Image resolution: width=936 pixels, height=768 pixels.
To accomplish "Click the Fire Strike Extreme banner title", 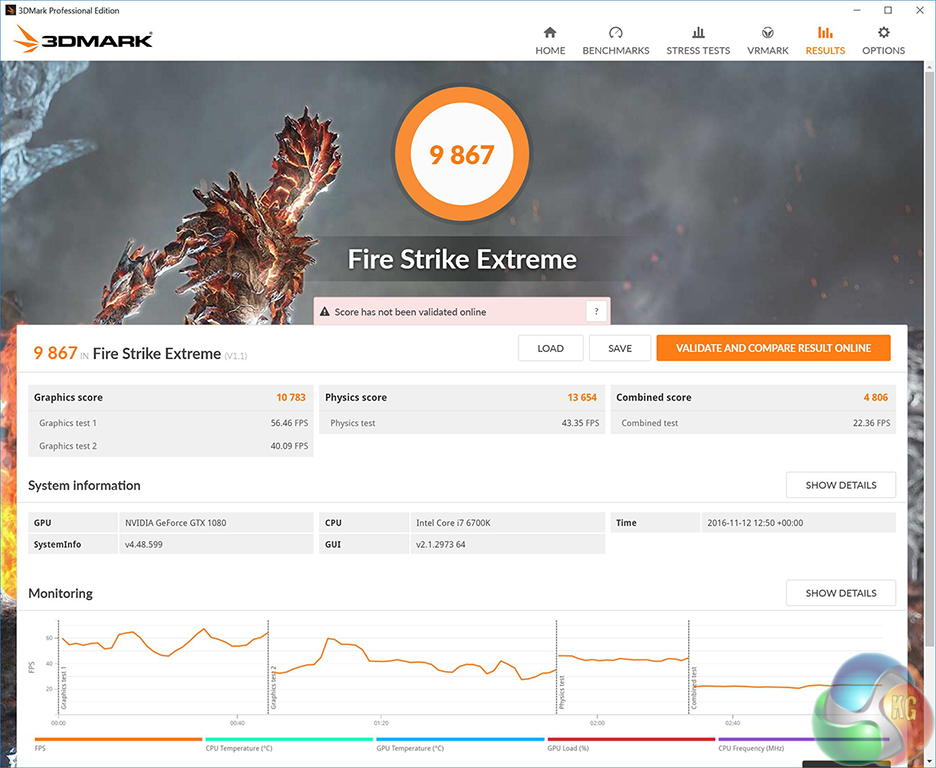I will [x=462, y=260].
